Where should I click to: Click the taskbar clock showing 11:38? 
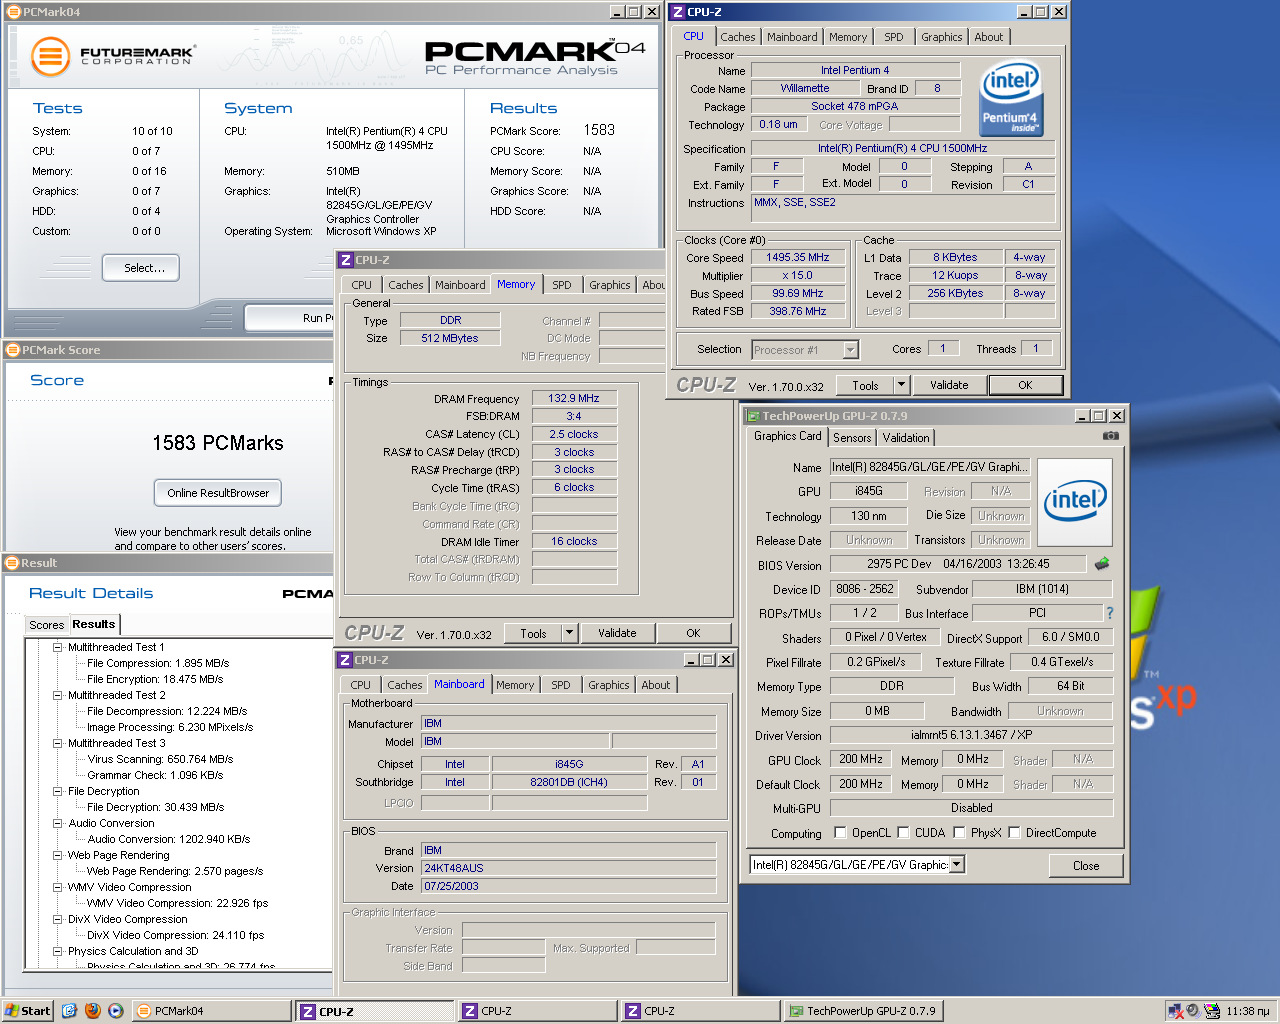coord(1248,1011)
